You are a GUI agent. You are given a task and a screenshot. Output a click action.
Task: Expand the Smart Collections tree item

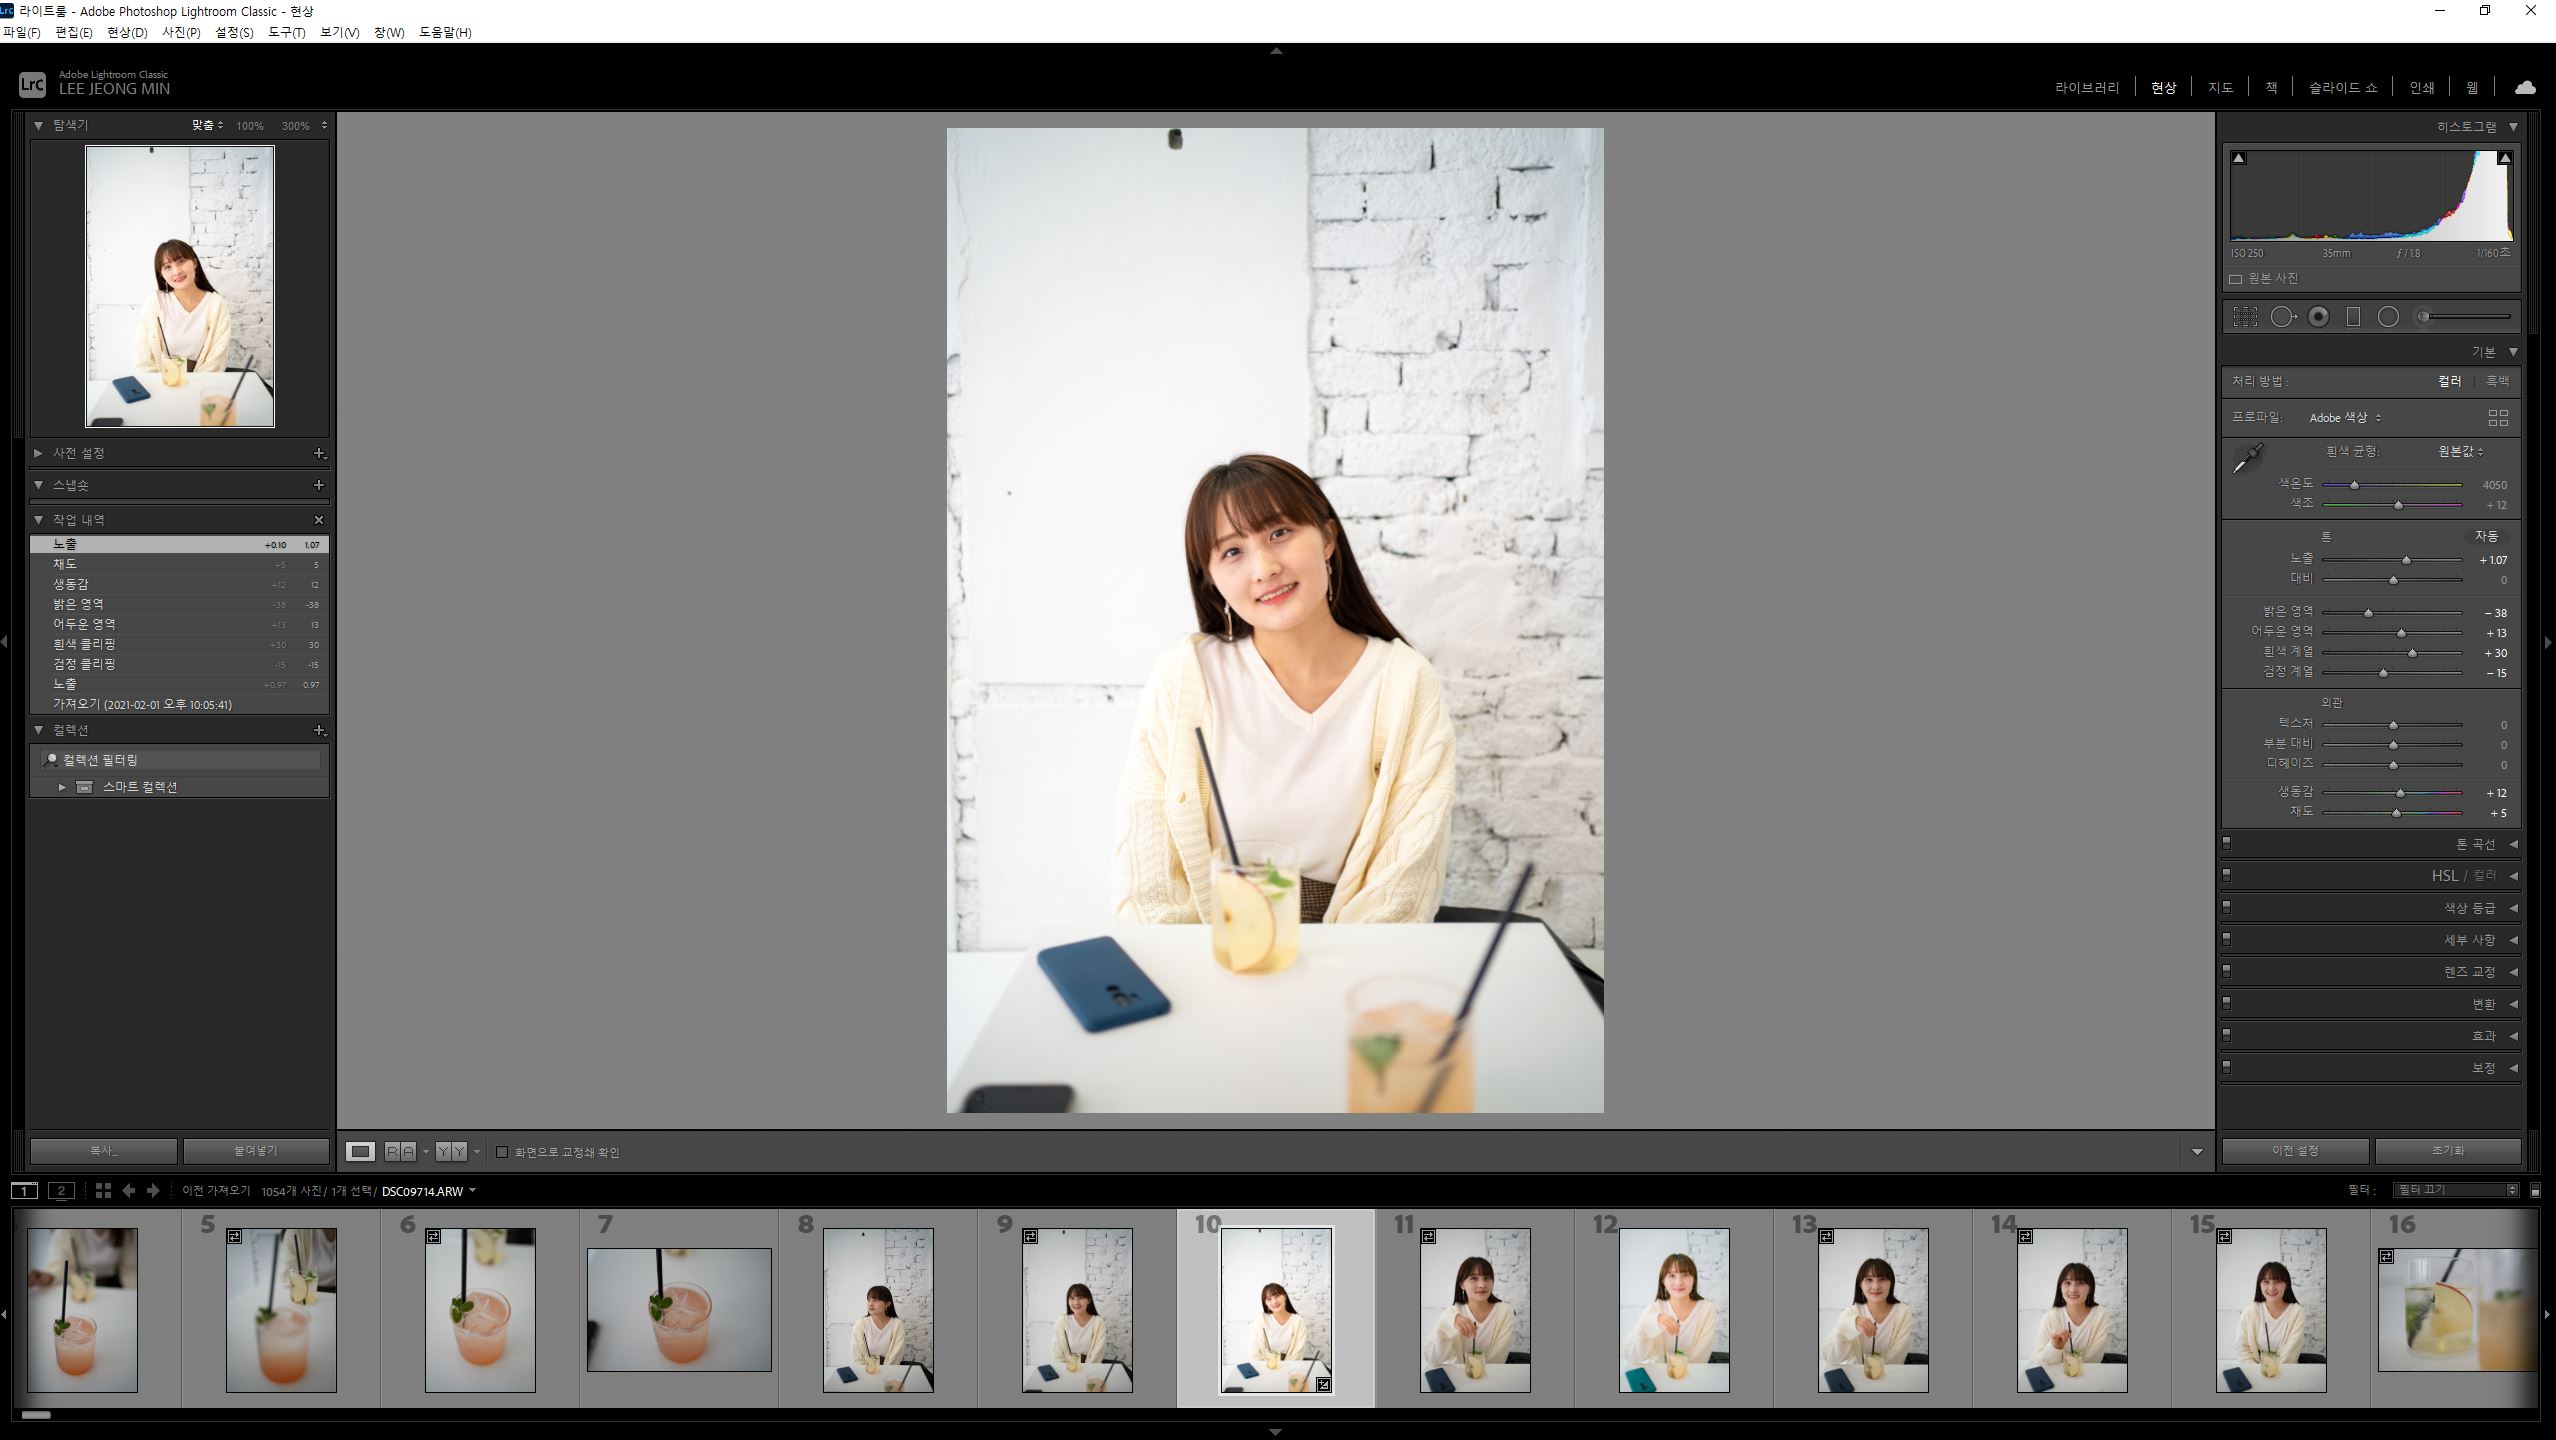click(62, 787)
